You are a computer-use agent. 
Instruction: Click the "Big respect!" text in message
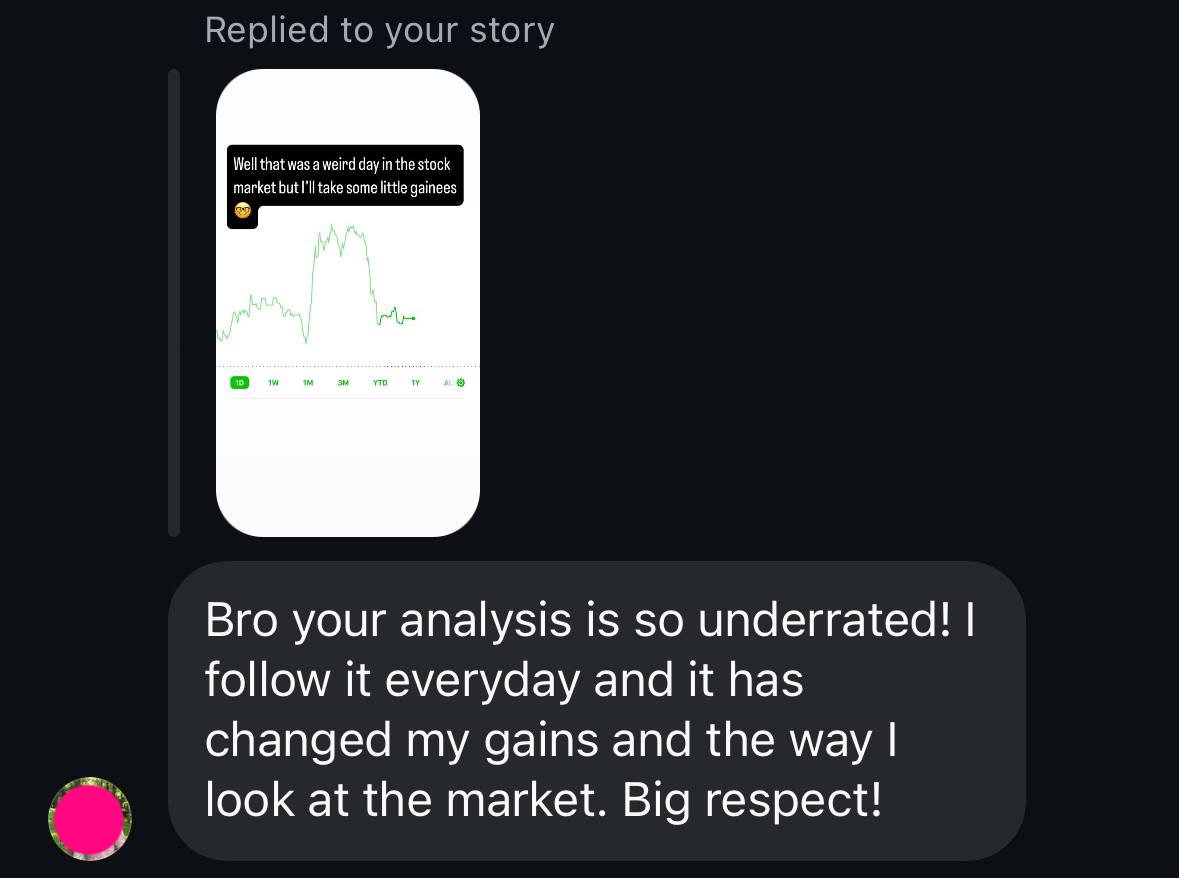[752, 800]
